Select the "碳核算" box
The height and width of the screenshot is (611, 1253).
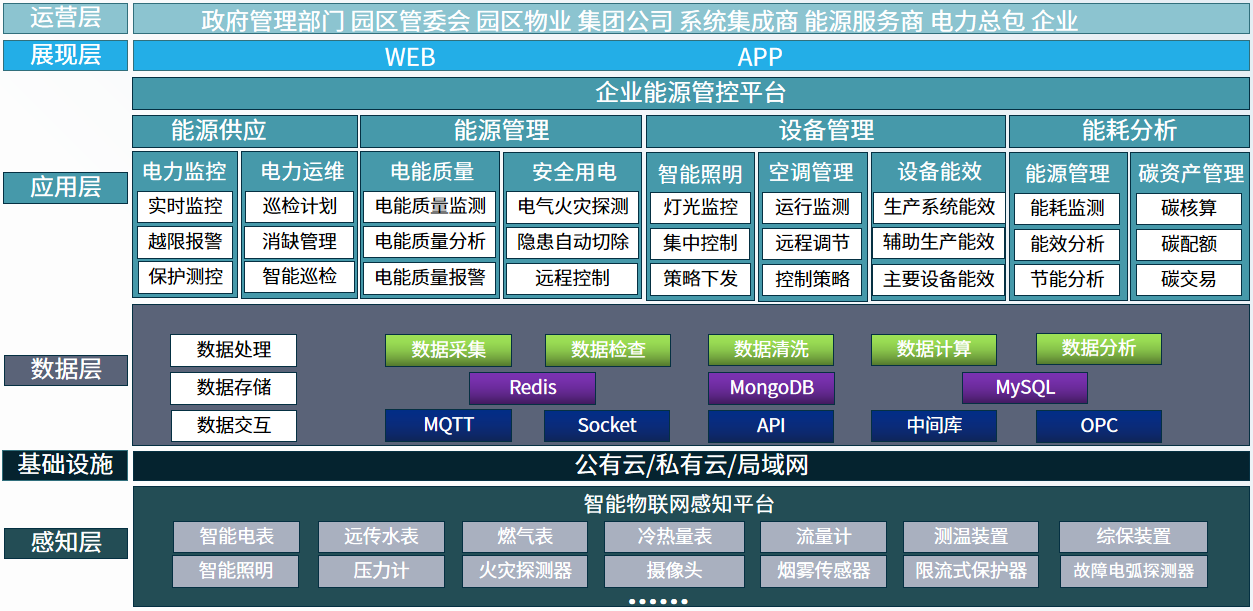pyautogui.click(x=1189, y=209)
